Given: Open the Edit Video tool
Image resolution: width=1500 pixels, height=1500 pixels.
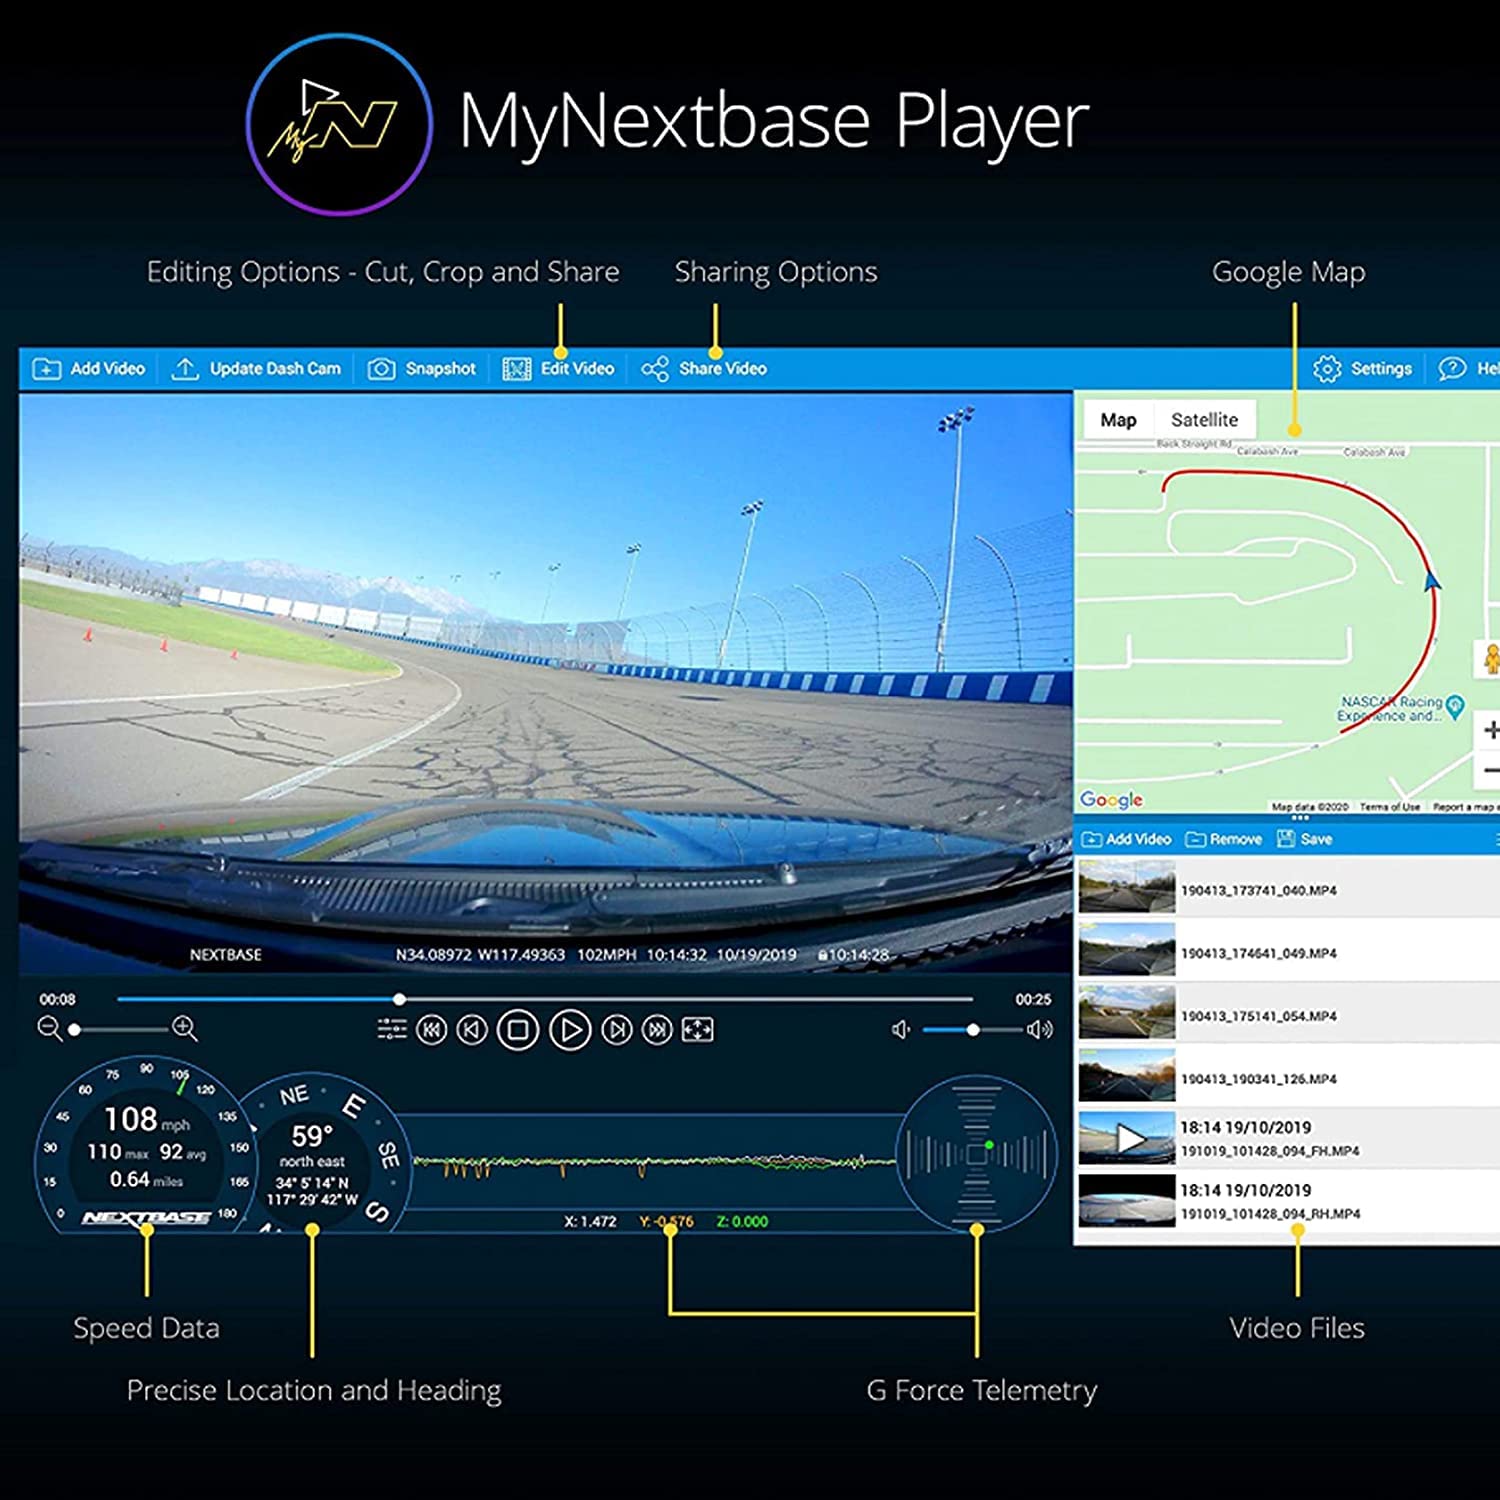Looking at the screenshot, I should (558, 369).
